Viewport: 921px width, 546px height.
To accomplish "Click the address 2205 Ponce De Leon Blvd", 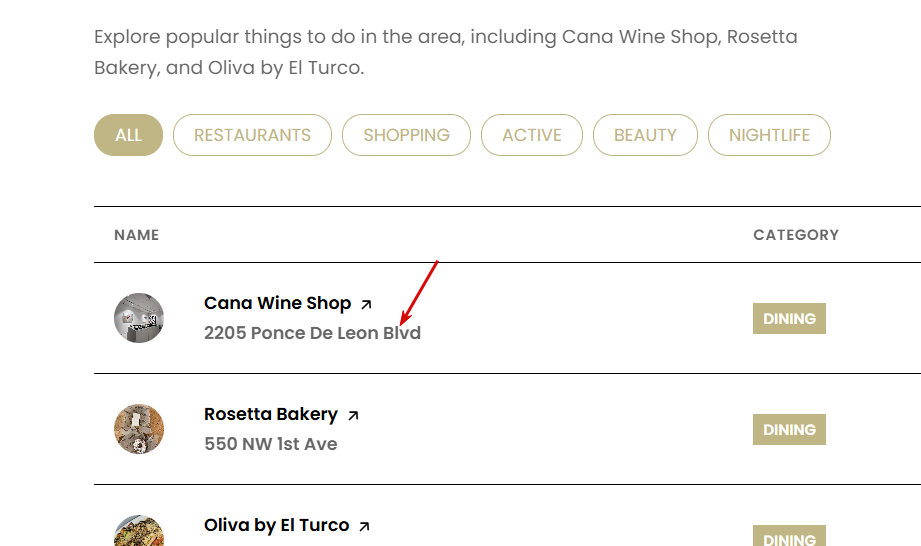I will 312,333.
